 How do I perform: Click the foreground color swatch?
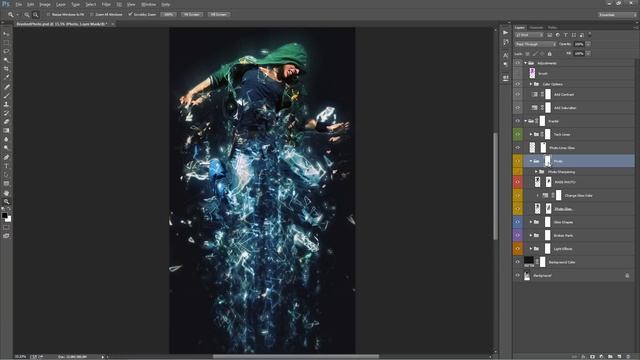pos(4,215)
